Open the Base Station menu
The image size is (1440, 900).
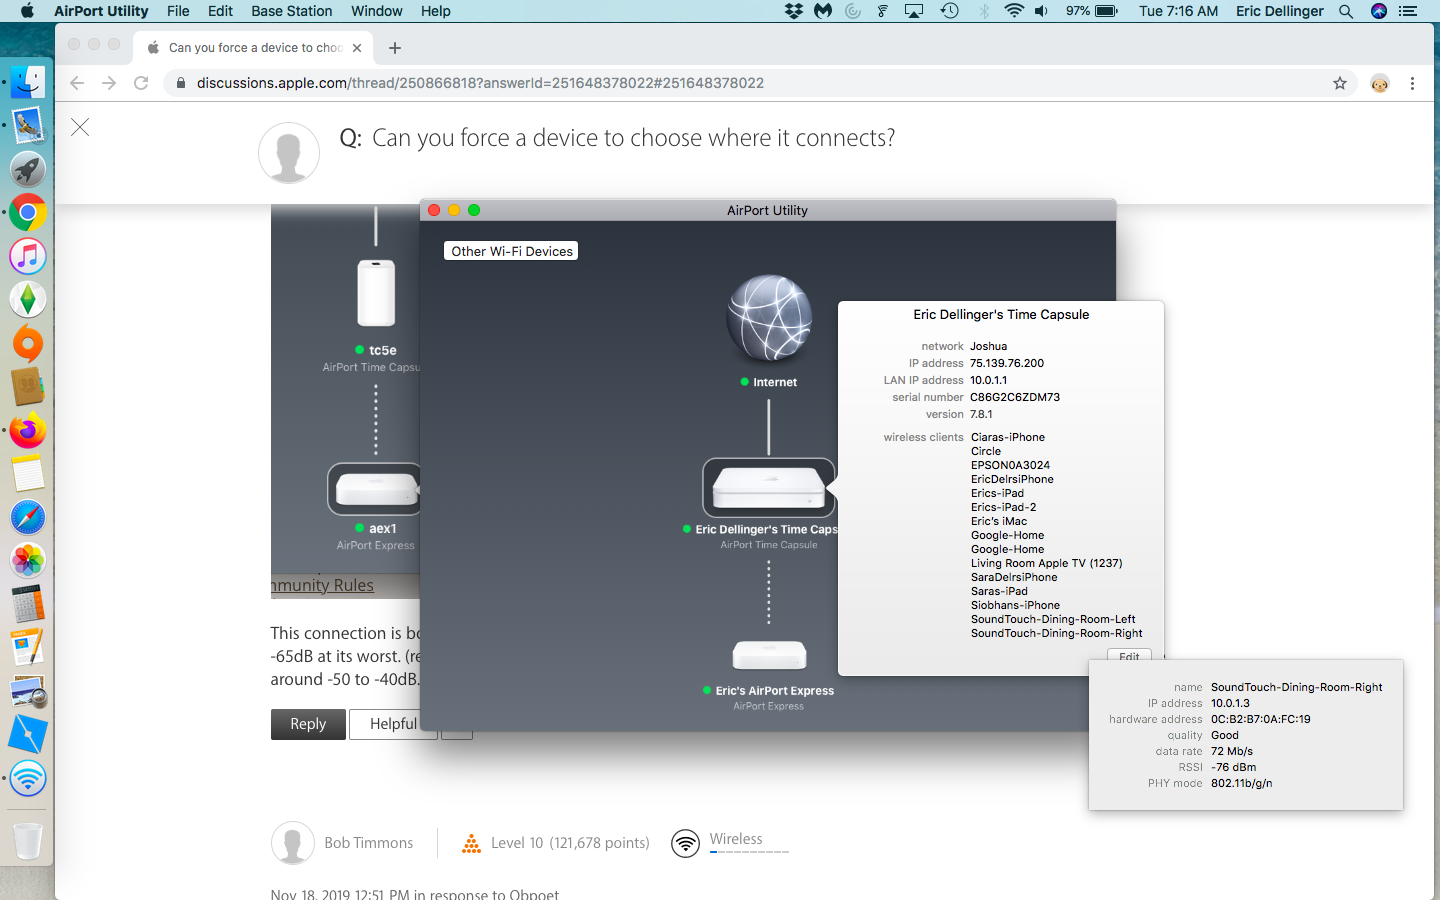click(x=292, y=11)
